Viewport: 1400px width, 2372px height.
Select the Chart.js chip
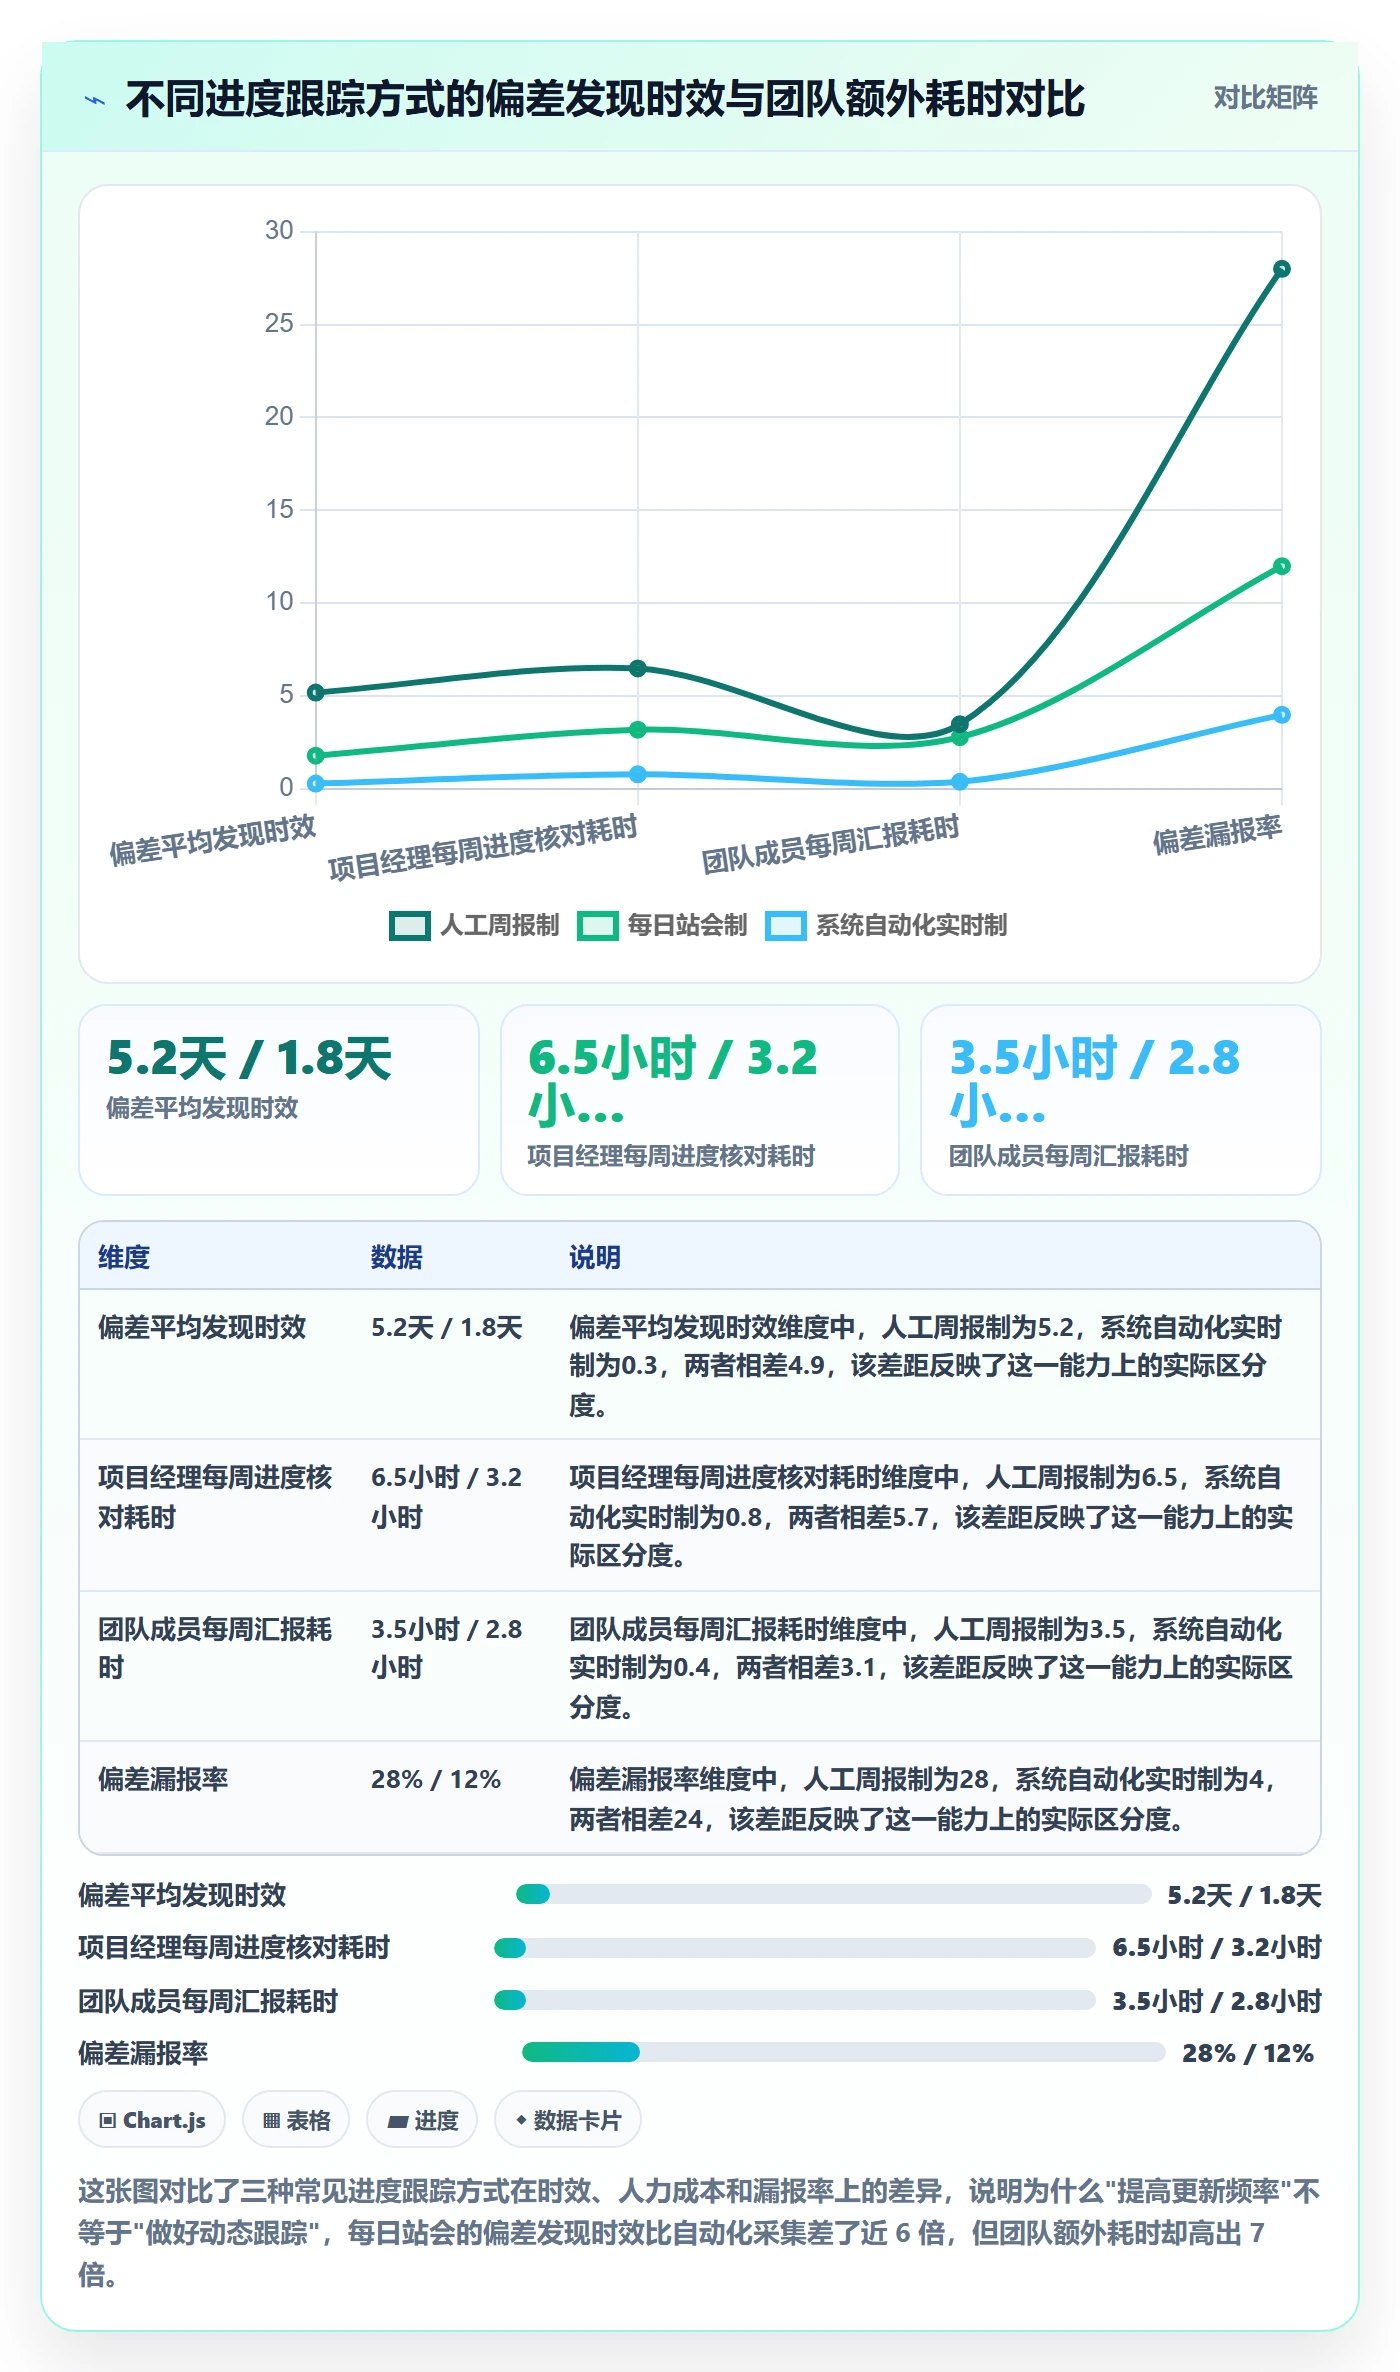tap(152, 2120)
